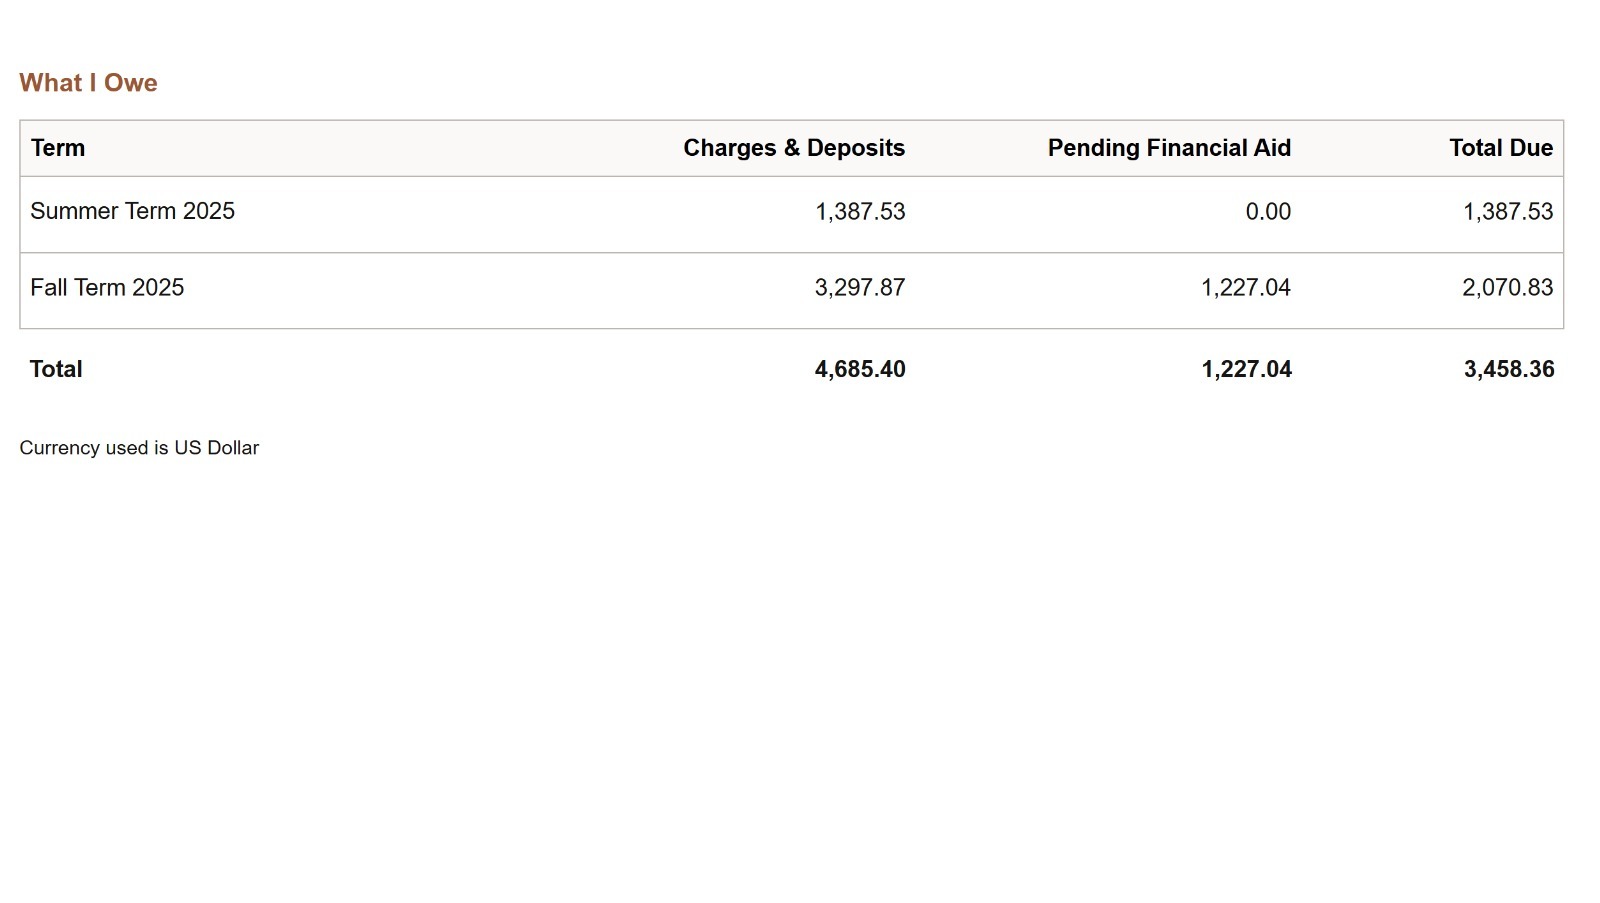This screenshot has width=1600, height=903.
Task: Click Summer Term charges amount 1,387.53
Action: 860,212
